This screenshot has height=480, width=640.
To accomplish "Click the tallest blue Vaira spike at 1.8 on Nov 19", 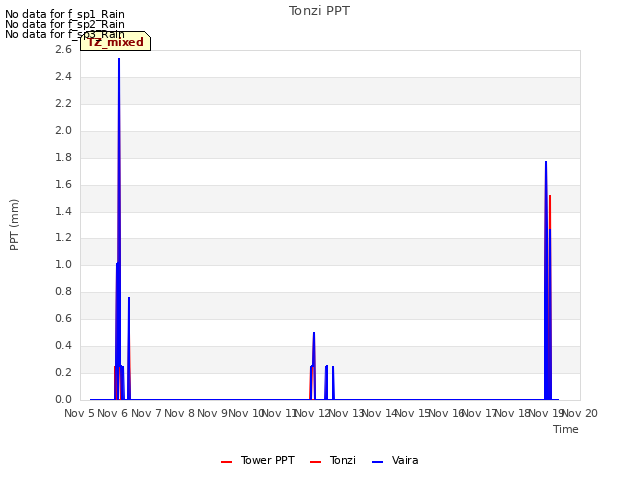I will pos(546,162).
